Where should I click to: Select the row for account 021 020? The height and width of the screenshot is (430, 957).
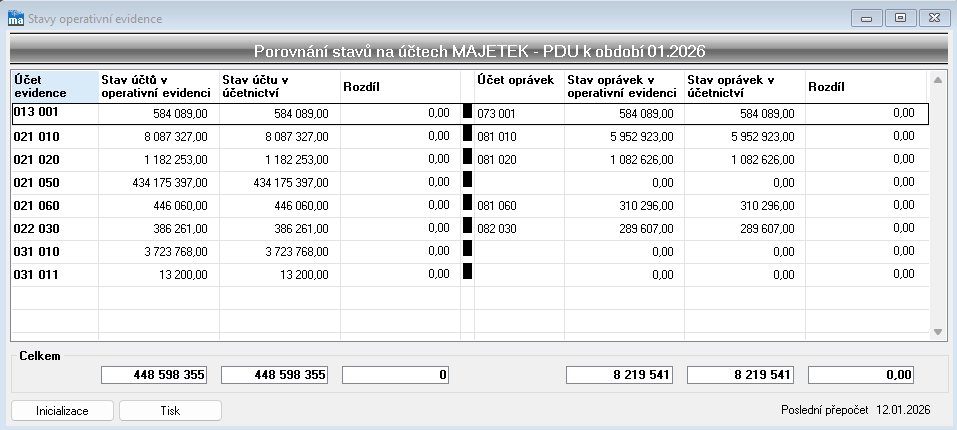[x=470, y=160]
